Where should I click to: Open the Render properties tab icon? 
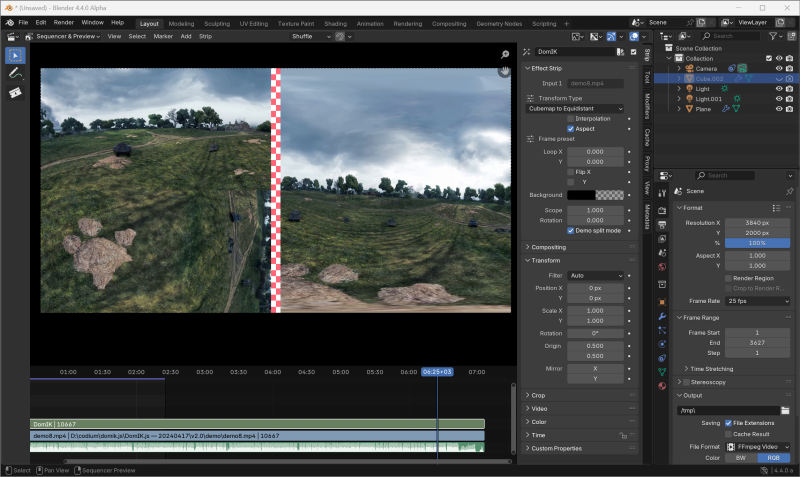[x=662, y=210]
